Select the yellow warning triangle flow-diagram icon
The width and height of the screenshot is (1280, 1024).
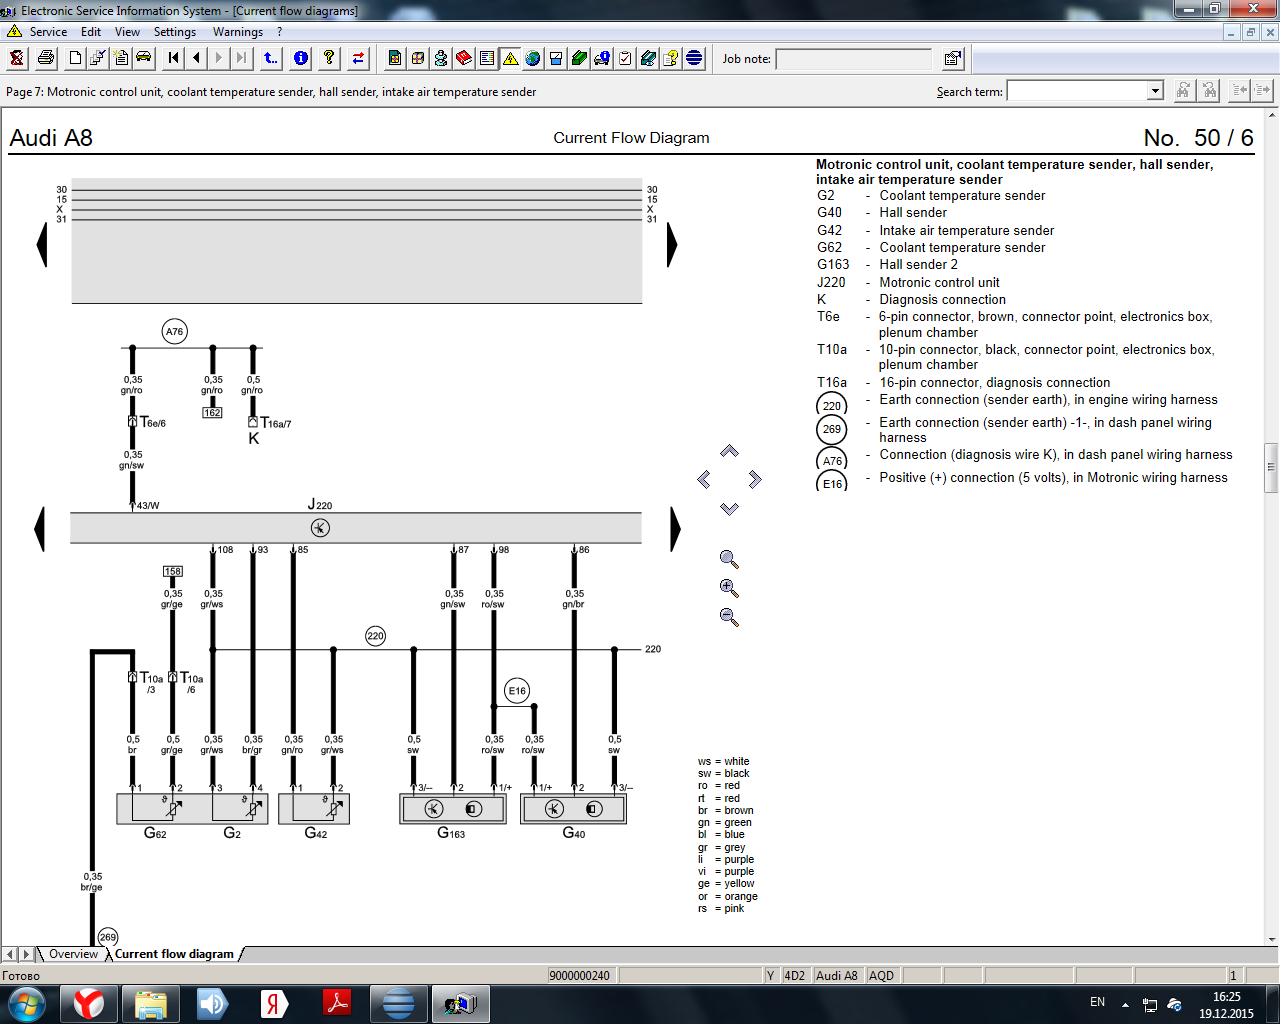(x=510, y=58)
